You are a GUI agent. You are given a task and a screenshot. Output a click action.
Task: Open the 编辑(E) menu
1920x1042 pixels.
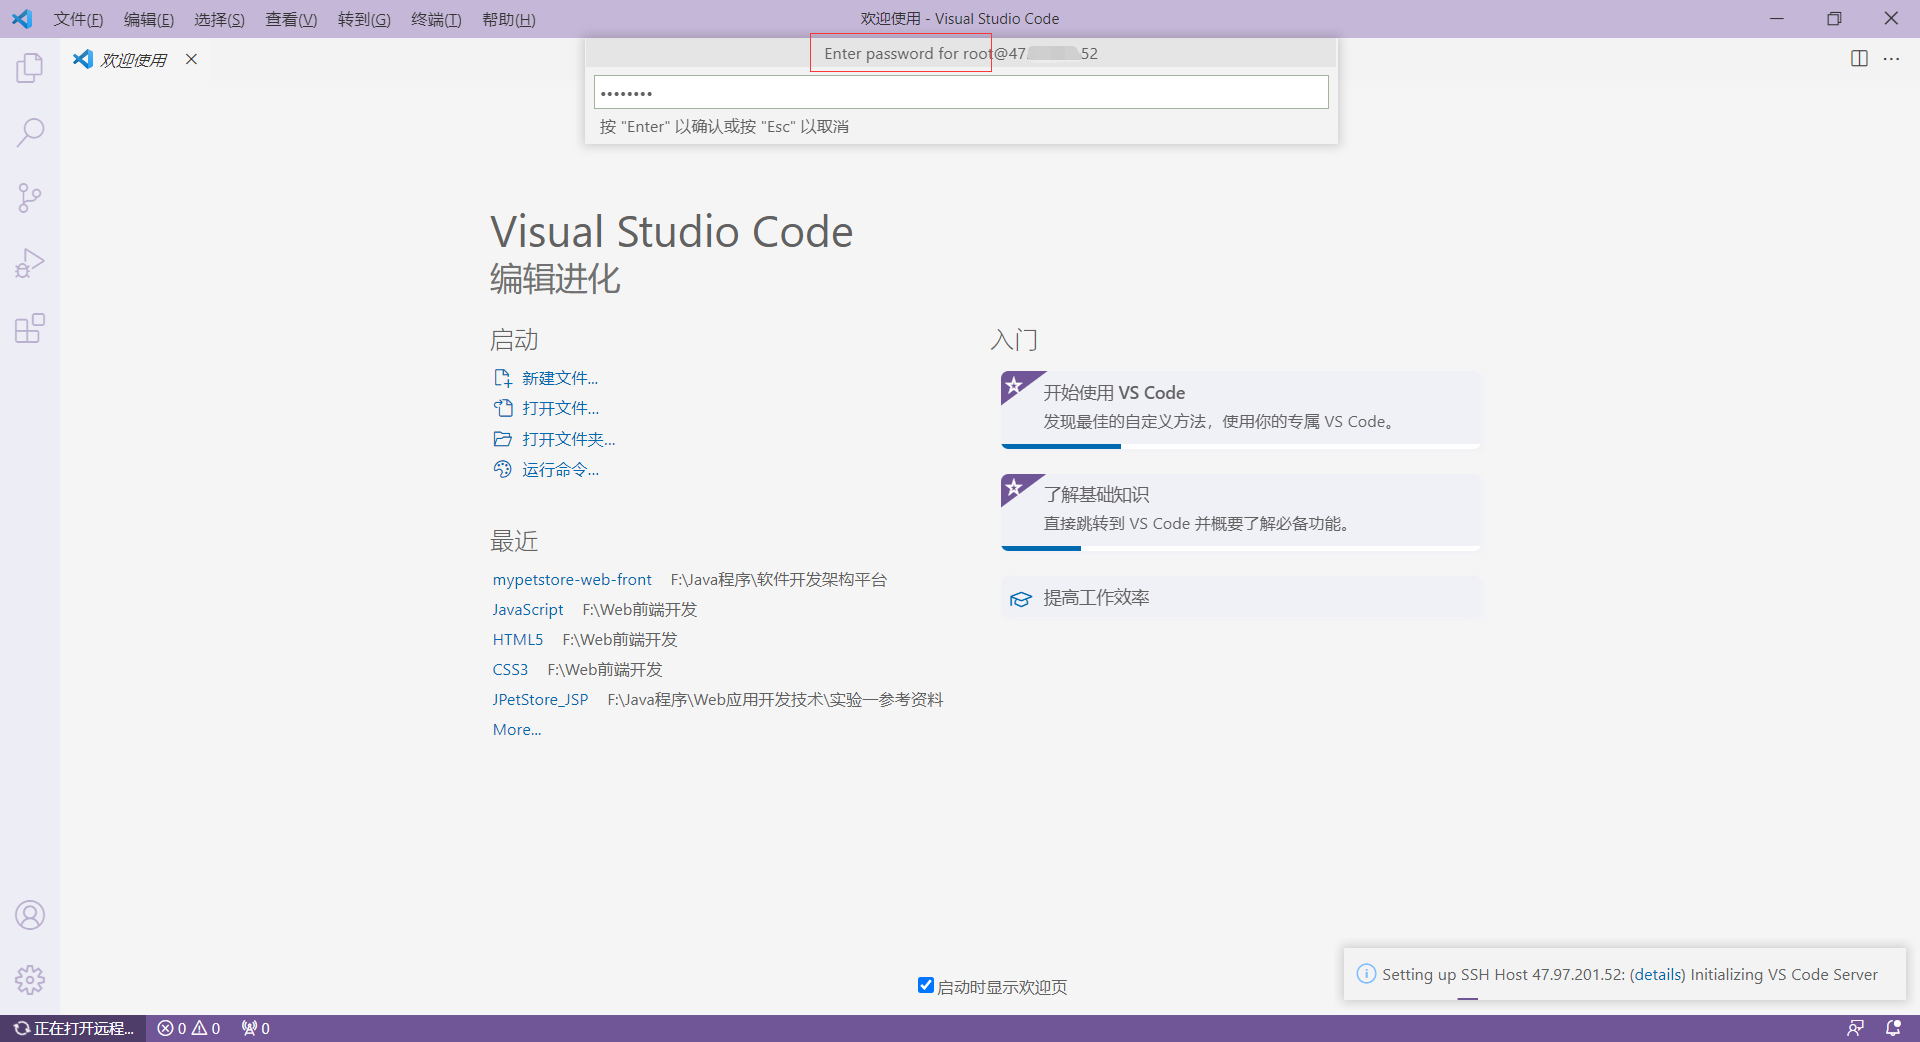(149, 19)
